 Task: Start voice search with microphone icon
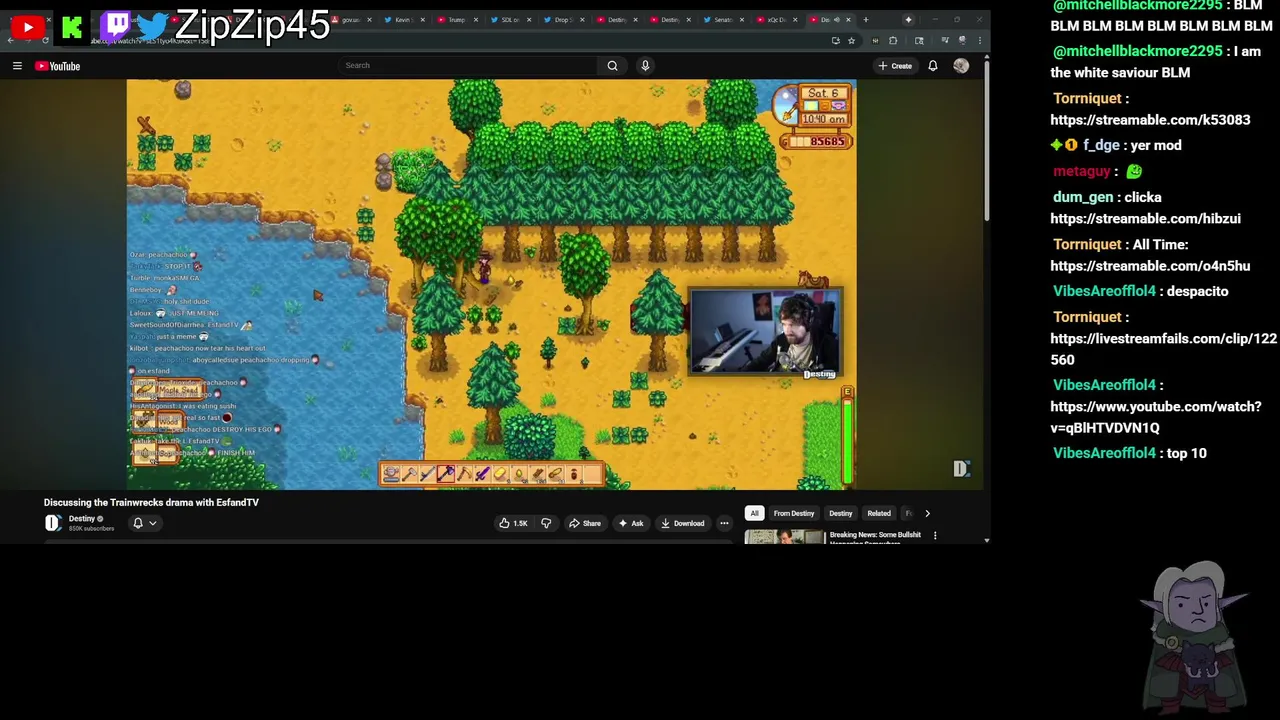point(645,65)
